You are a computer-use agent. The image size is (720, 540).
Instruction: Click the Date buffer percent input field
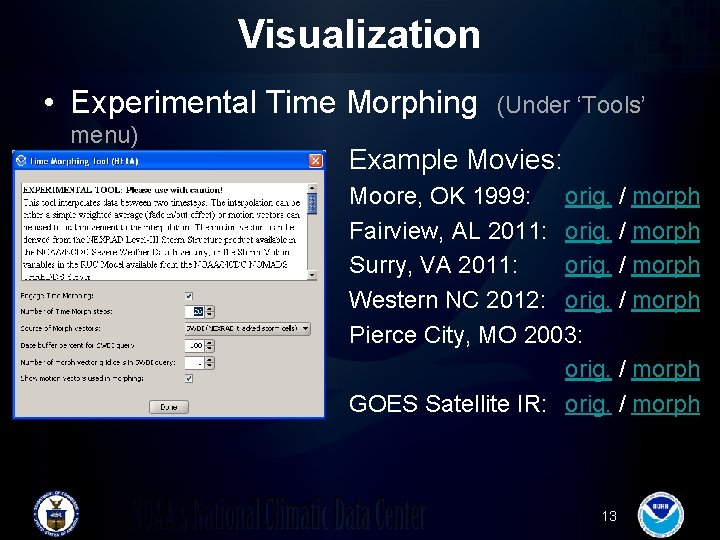tap(195, 346)
